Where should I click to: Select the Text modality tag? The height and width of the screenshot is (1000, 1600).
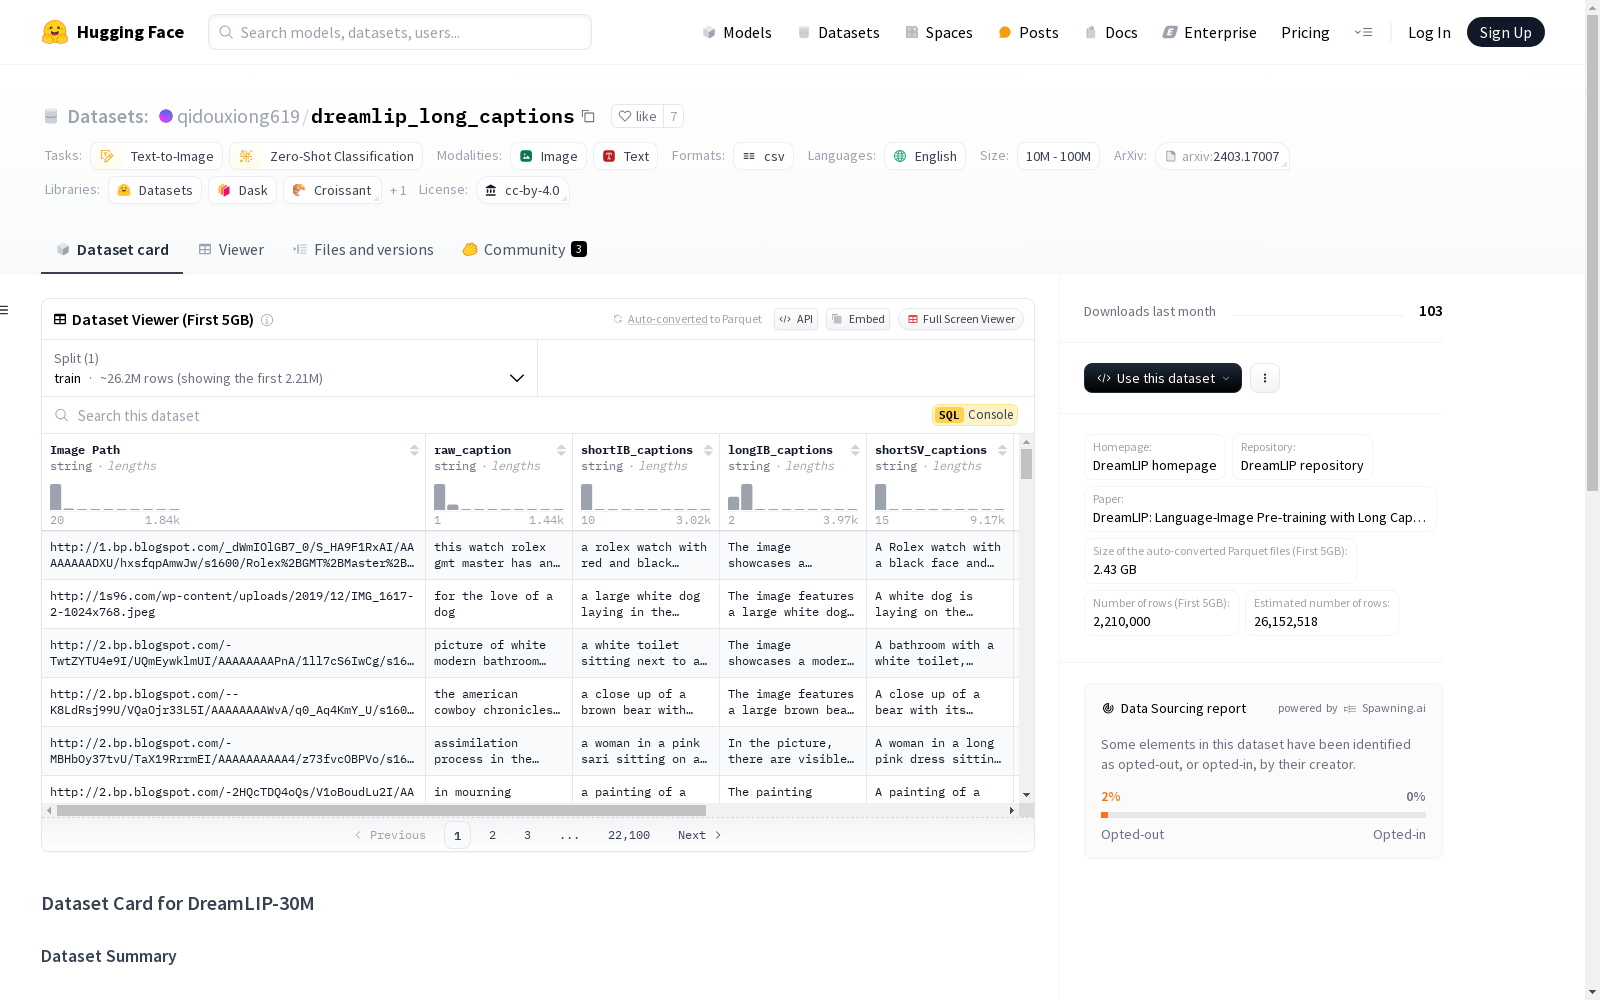pyautogui.click(x=625, y=156)
